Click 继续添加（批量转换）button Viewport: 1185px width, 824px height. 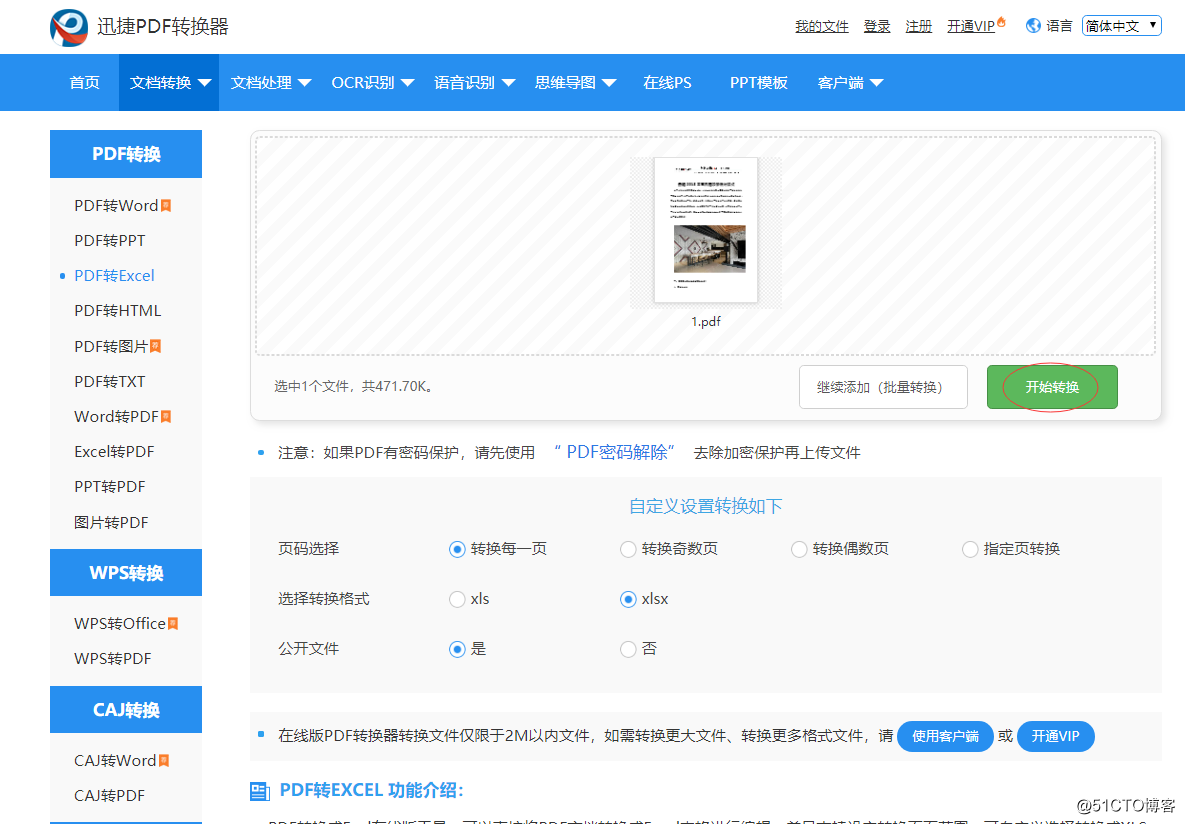[883, 387]
